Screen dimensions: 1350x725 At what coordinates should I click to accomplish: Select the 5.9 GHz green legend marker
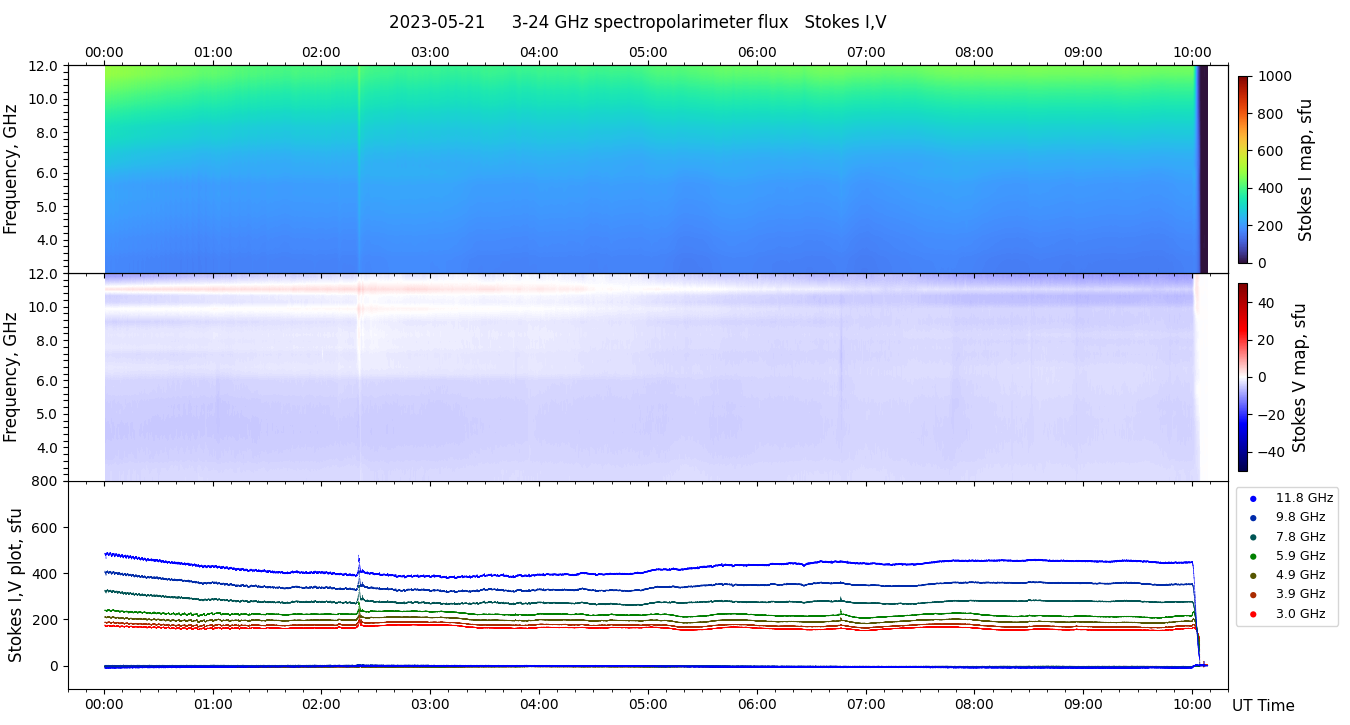tap(1253, 556)
